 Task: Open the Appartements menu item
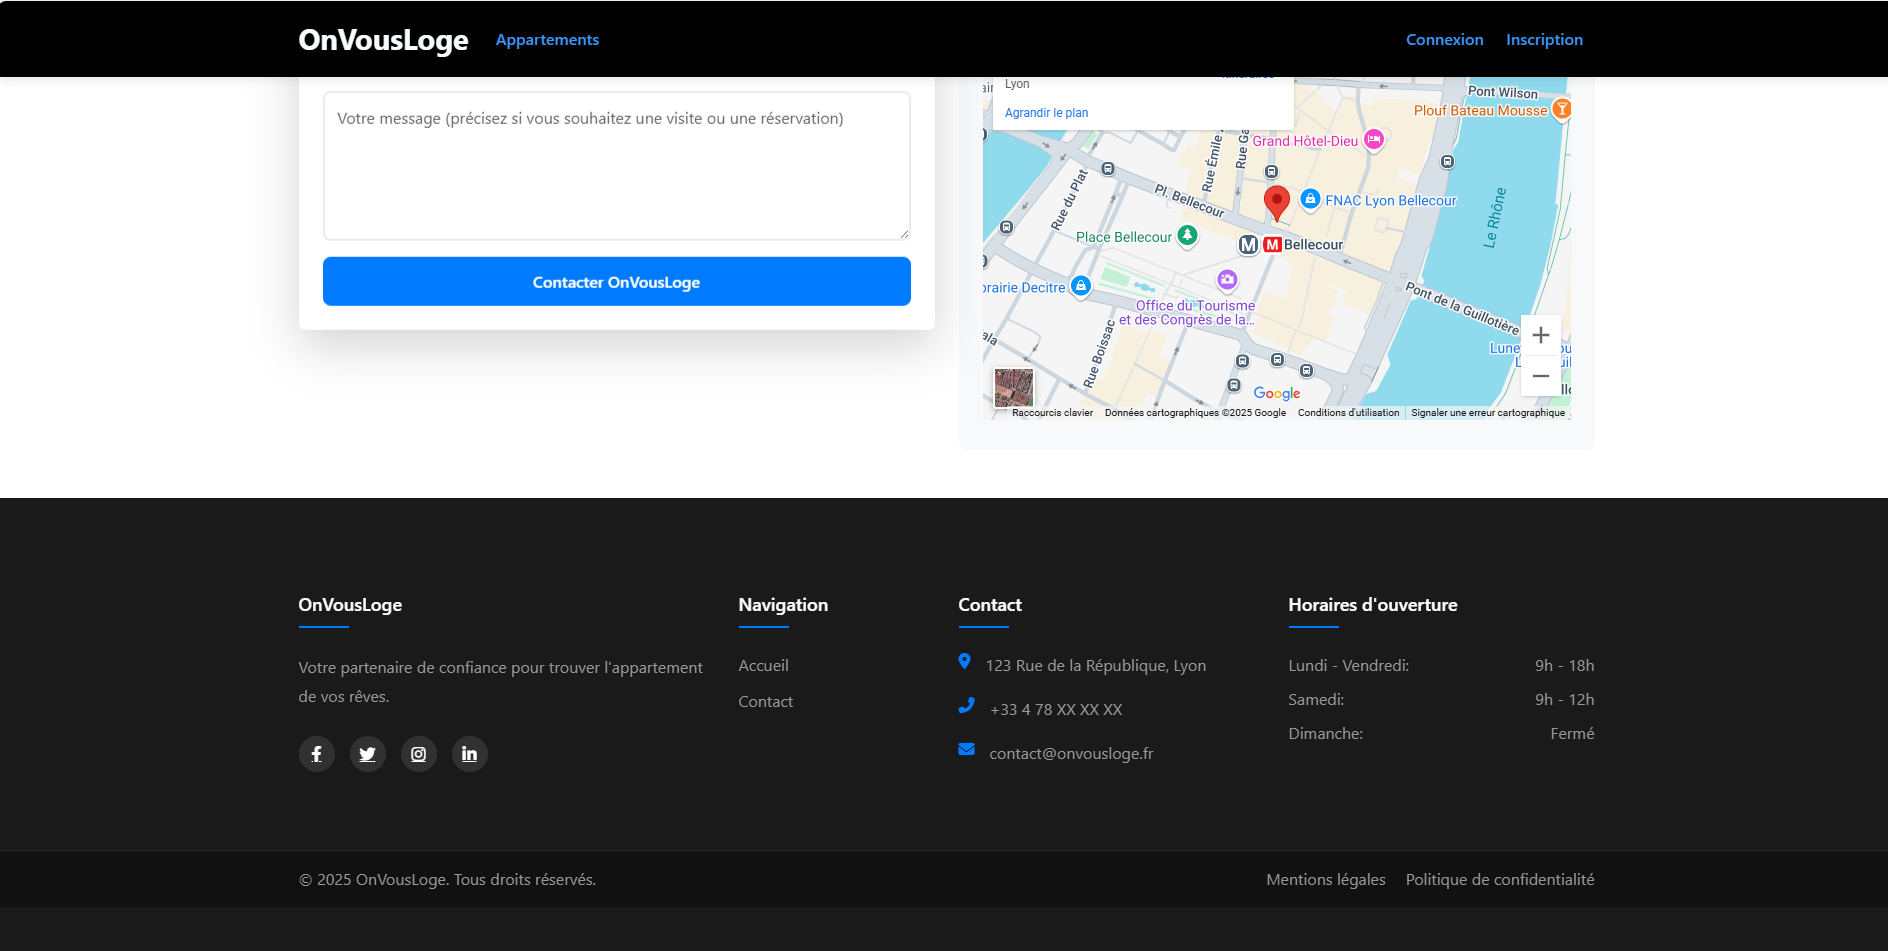[547, 40]
